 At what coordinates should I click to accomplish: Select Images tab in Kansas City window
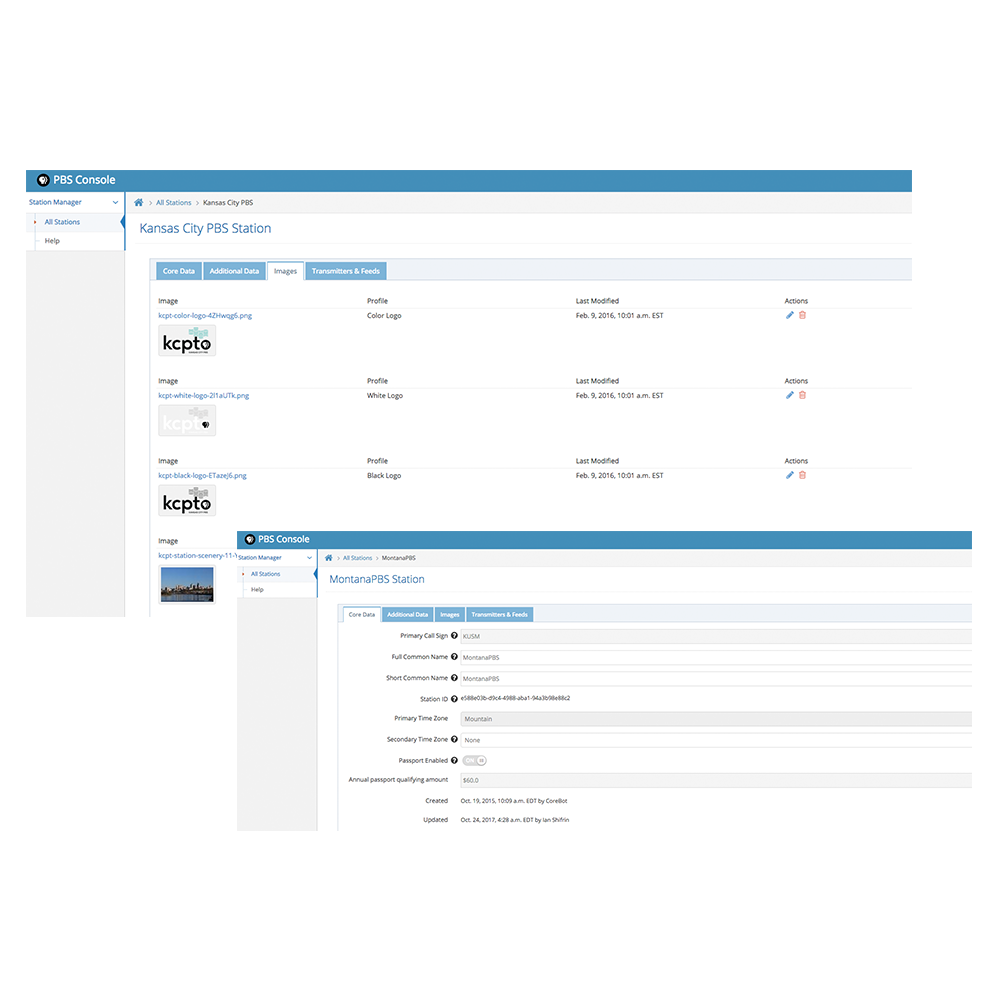pyautogui.click(x=285, y=272)
